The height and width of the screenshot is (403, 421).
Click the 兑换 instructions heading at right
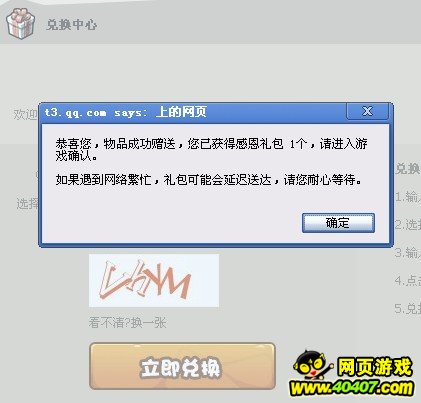(x=408, y=169)
